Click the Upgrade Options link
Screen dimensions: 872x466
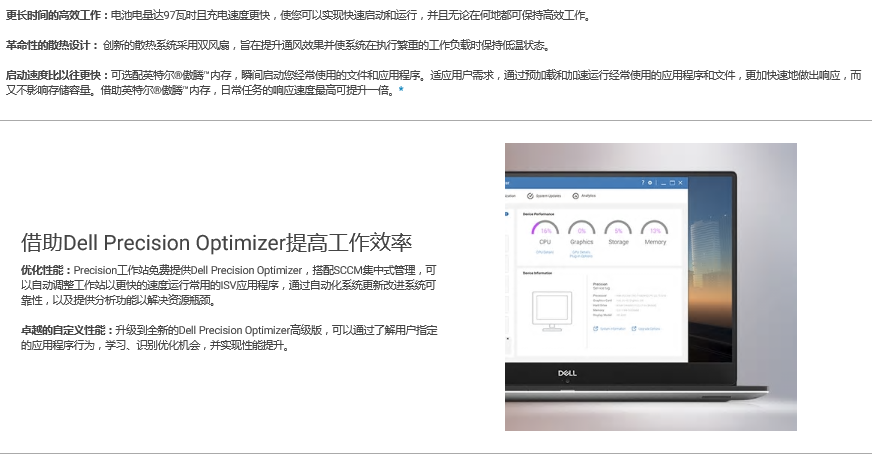[648, 328]
